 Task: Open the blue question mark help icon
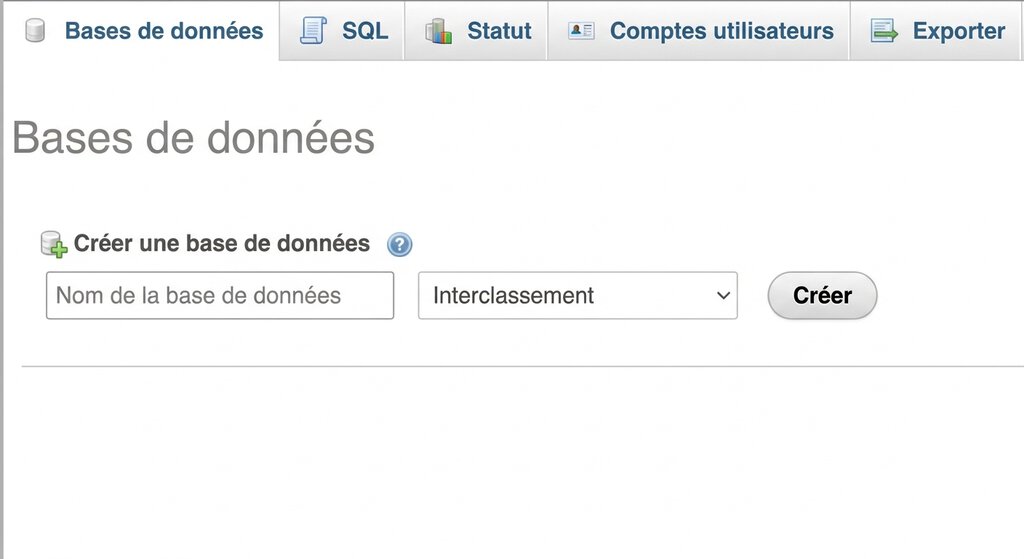point(399,244)
